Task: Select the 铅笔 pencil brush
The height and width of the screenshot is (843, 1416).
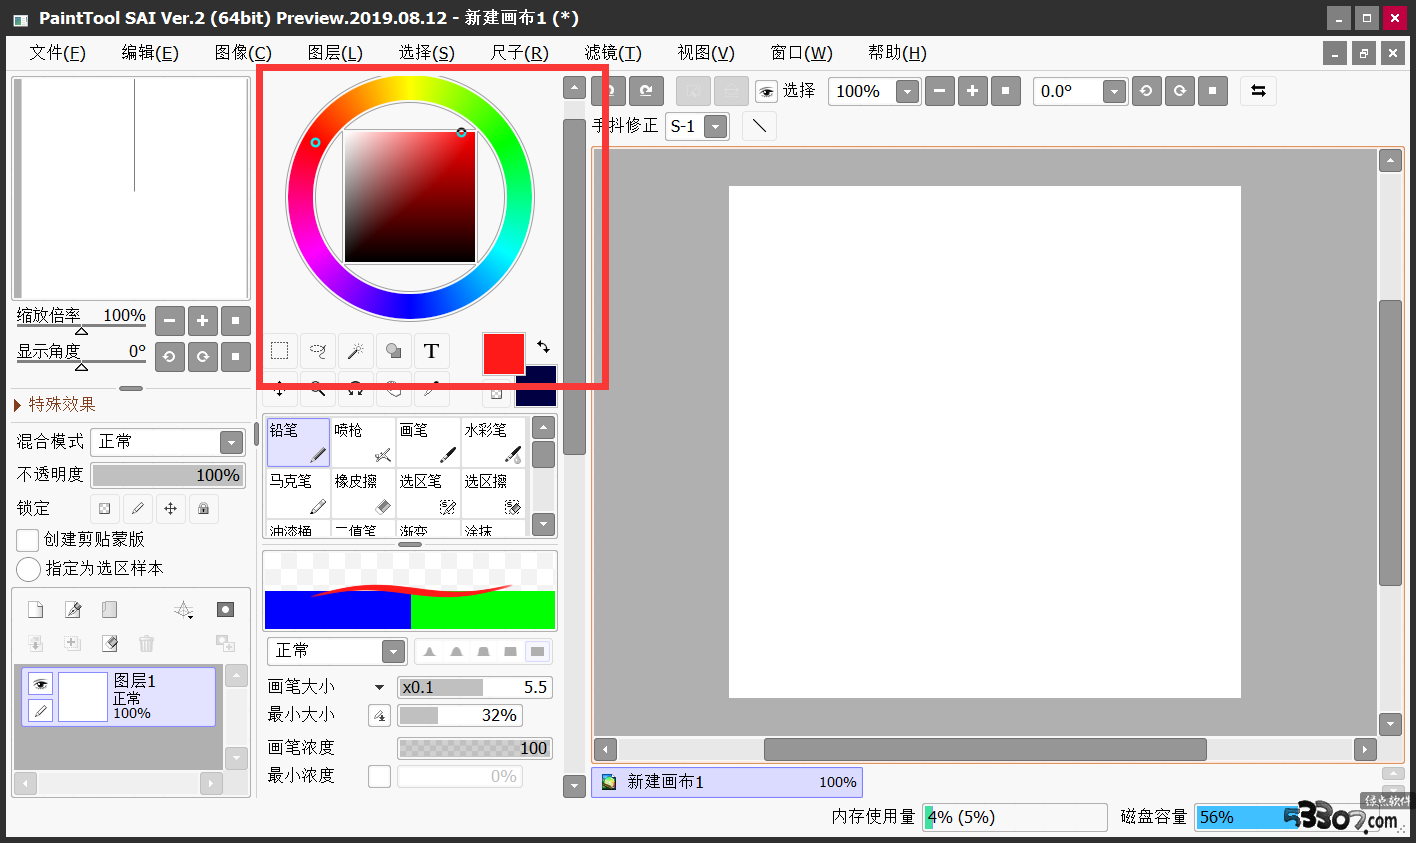Action: [298, 442]
